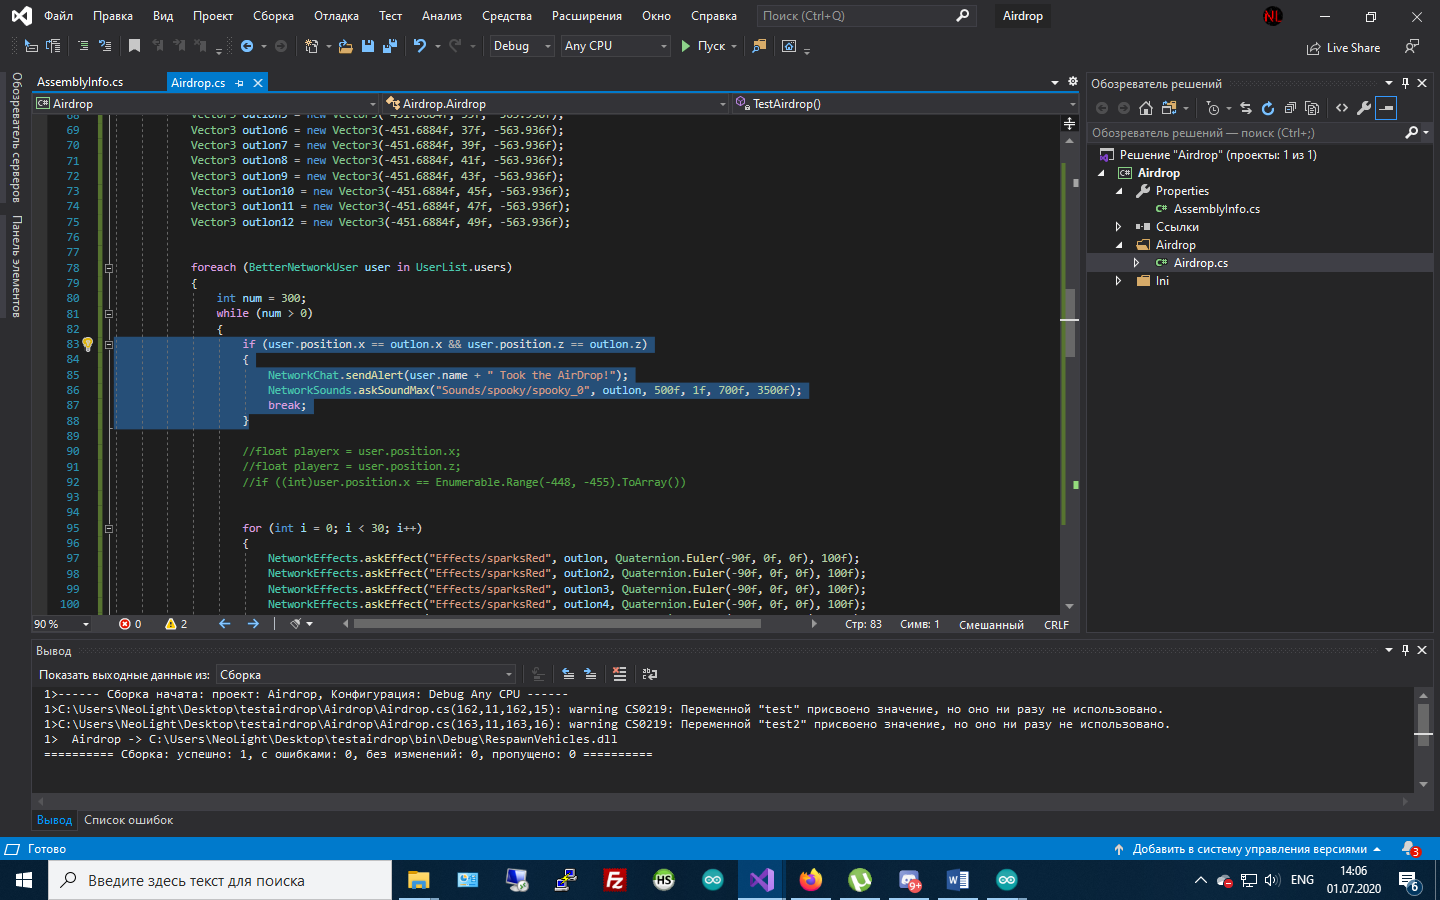Collapse the for loop block at line 95
Image resolution: width=1440 pixels, height=900 pixels.
[x=109, y=529]
